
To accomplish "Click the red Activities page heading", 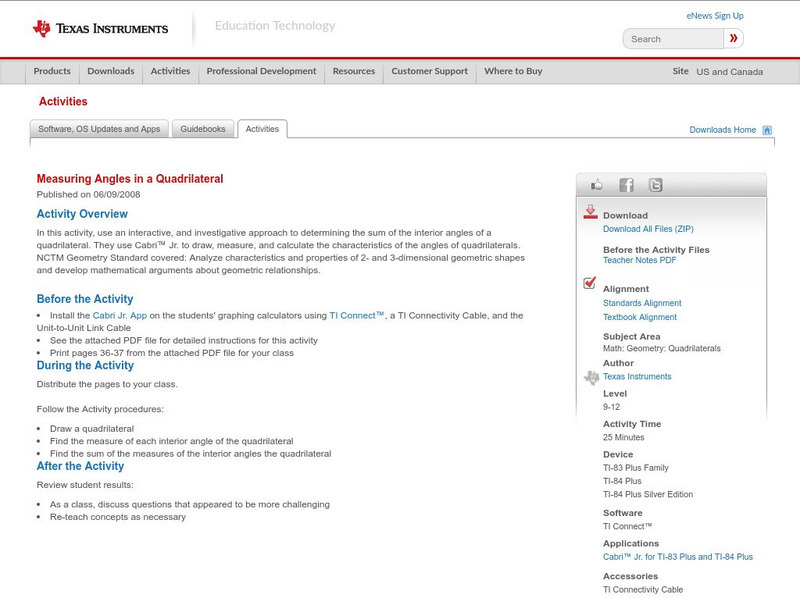I will point(63,102).
